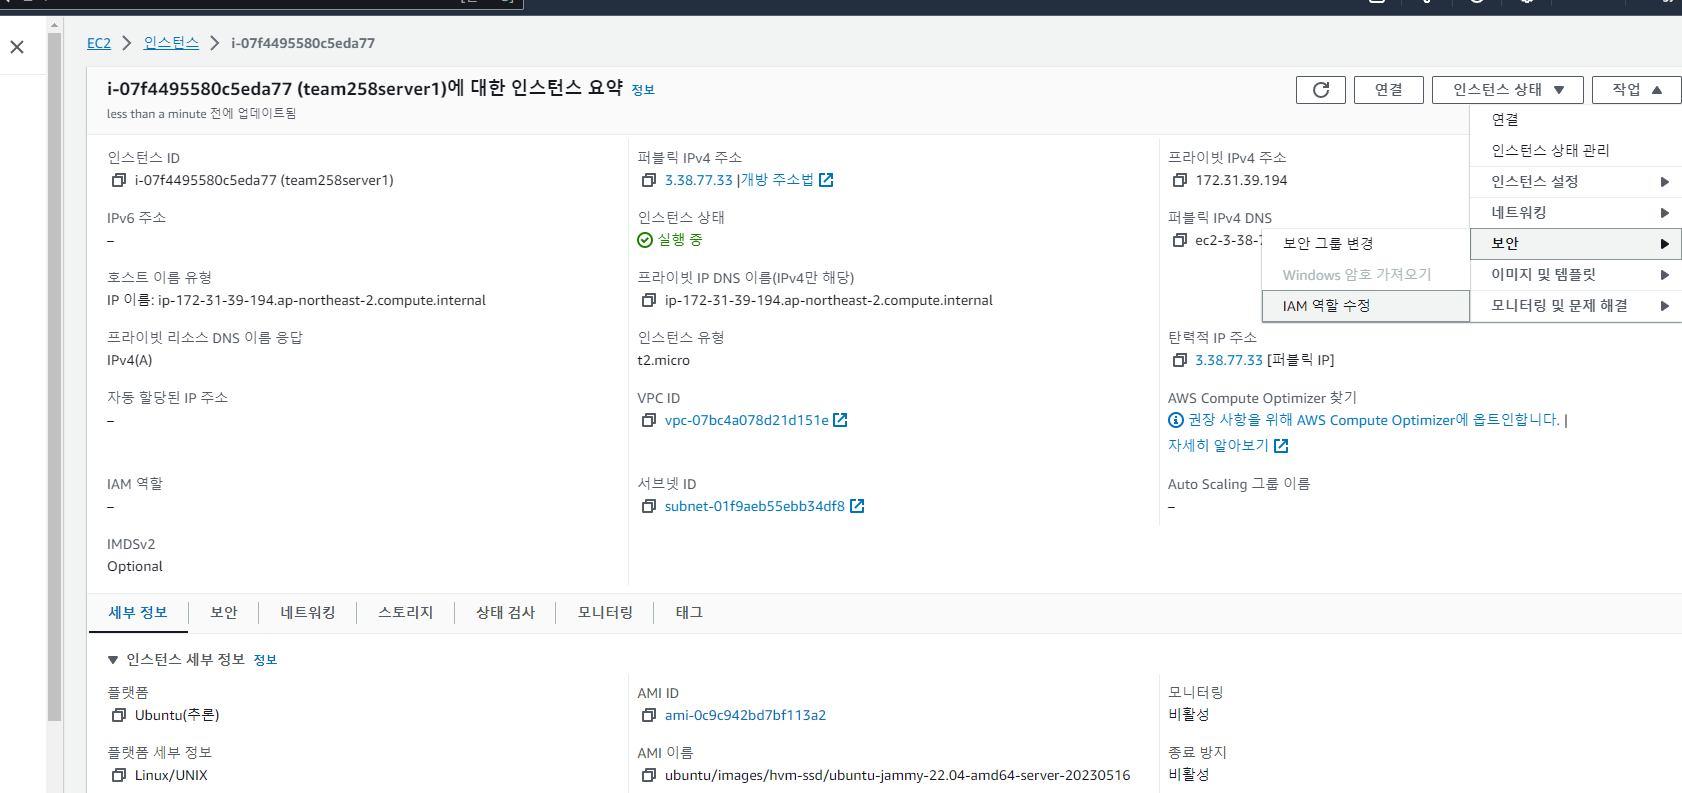Click IMDSv2 value Optional

[135, 567]
